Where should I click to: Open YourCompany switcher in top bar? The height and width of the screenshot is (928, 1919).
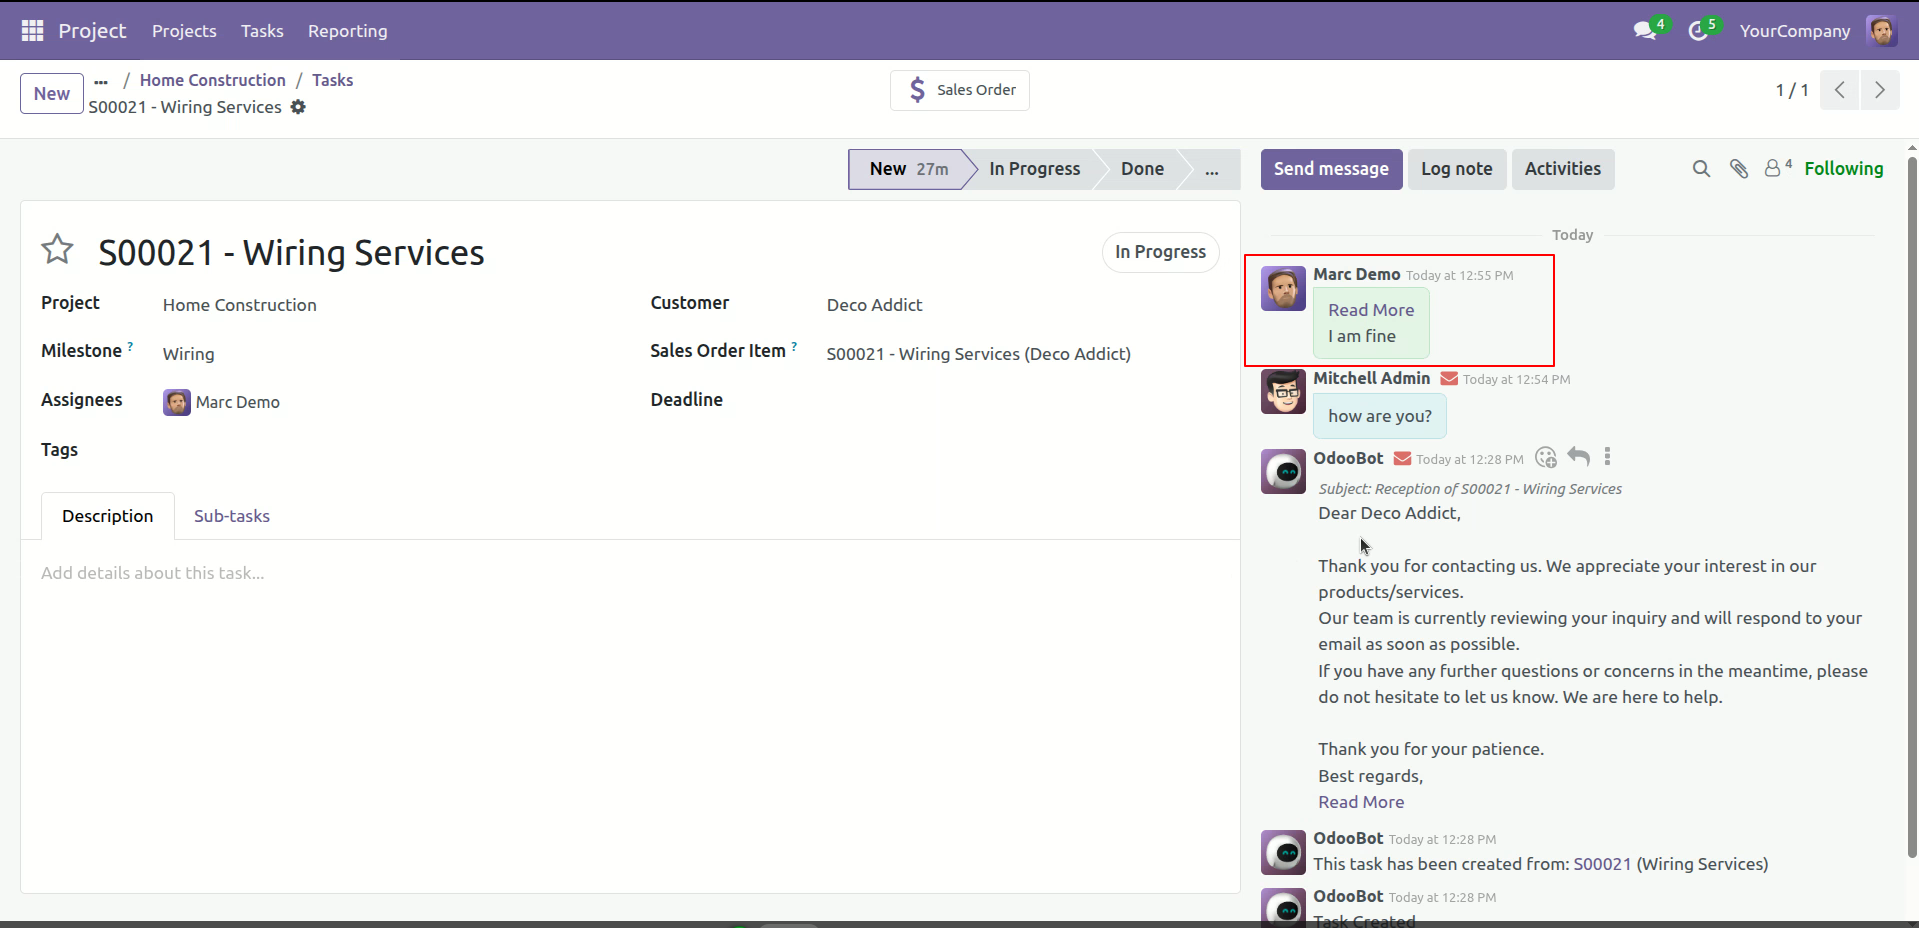tap(1794, 31)
